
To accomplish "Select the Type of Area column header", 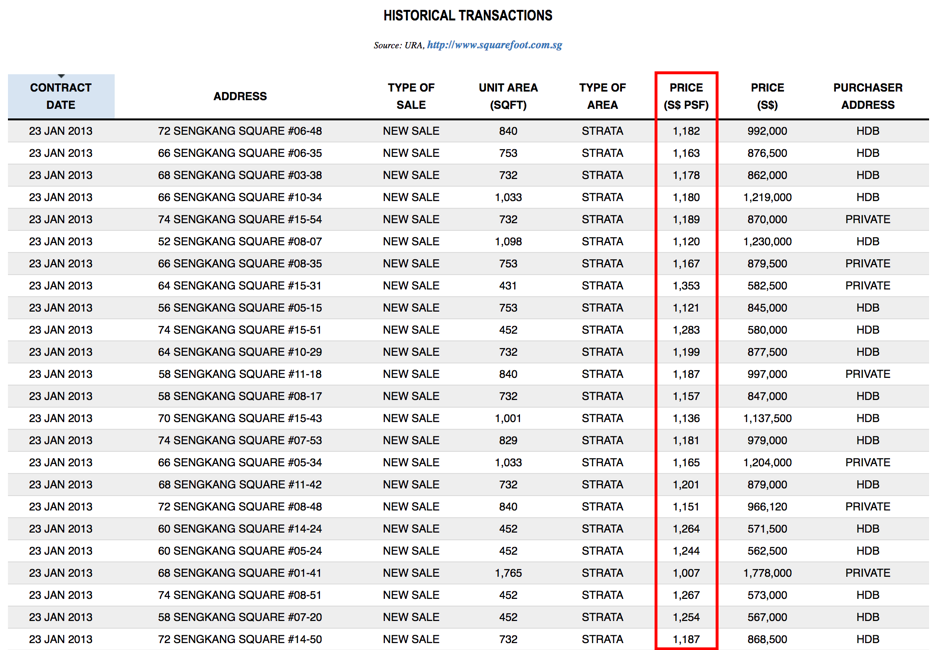I will 602,96.
